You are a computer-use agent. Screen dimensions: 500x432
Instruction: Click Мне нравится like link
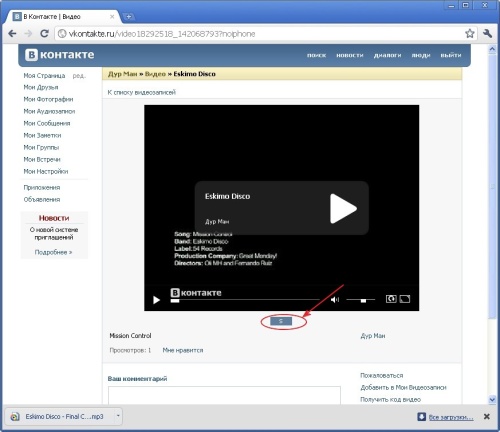tap(183, 350)
